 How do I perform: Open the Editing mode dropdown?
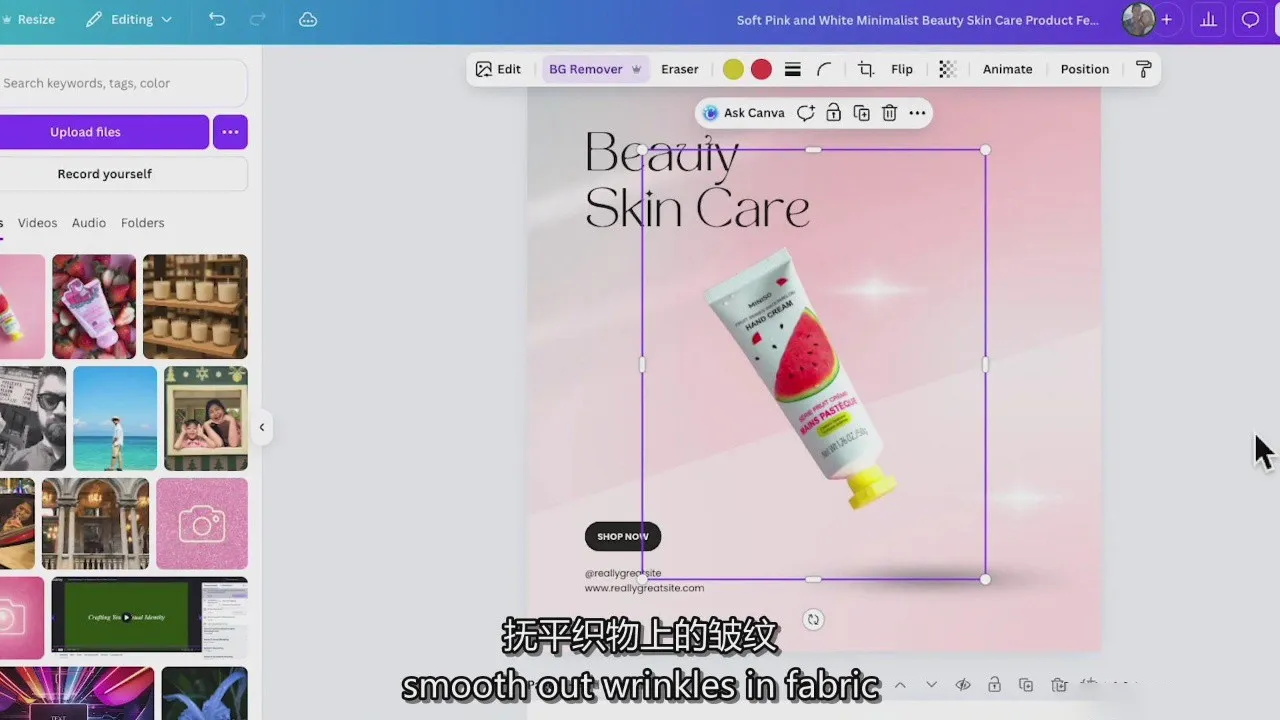[x=129, y=19]
